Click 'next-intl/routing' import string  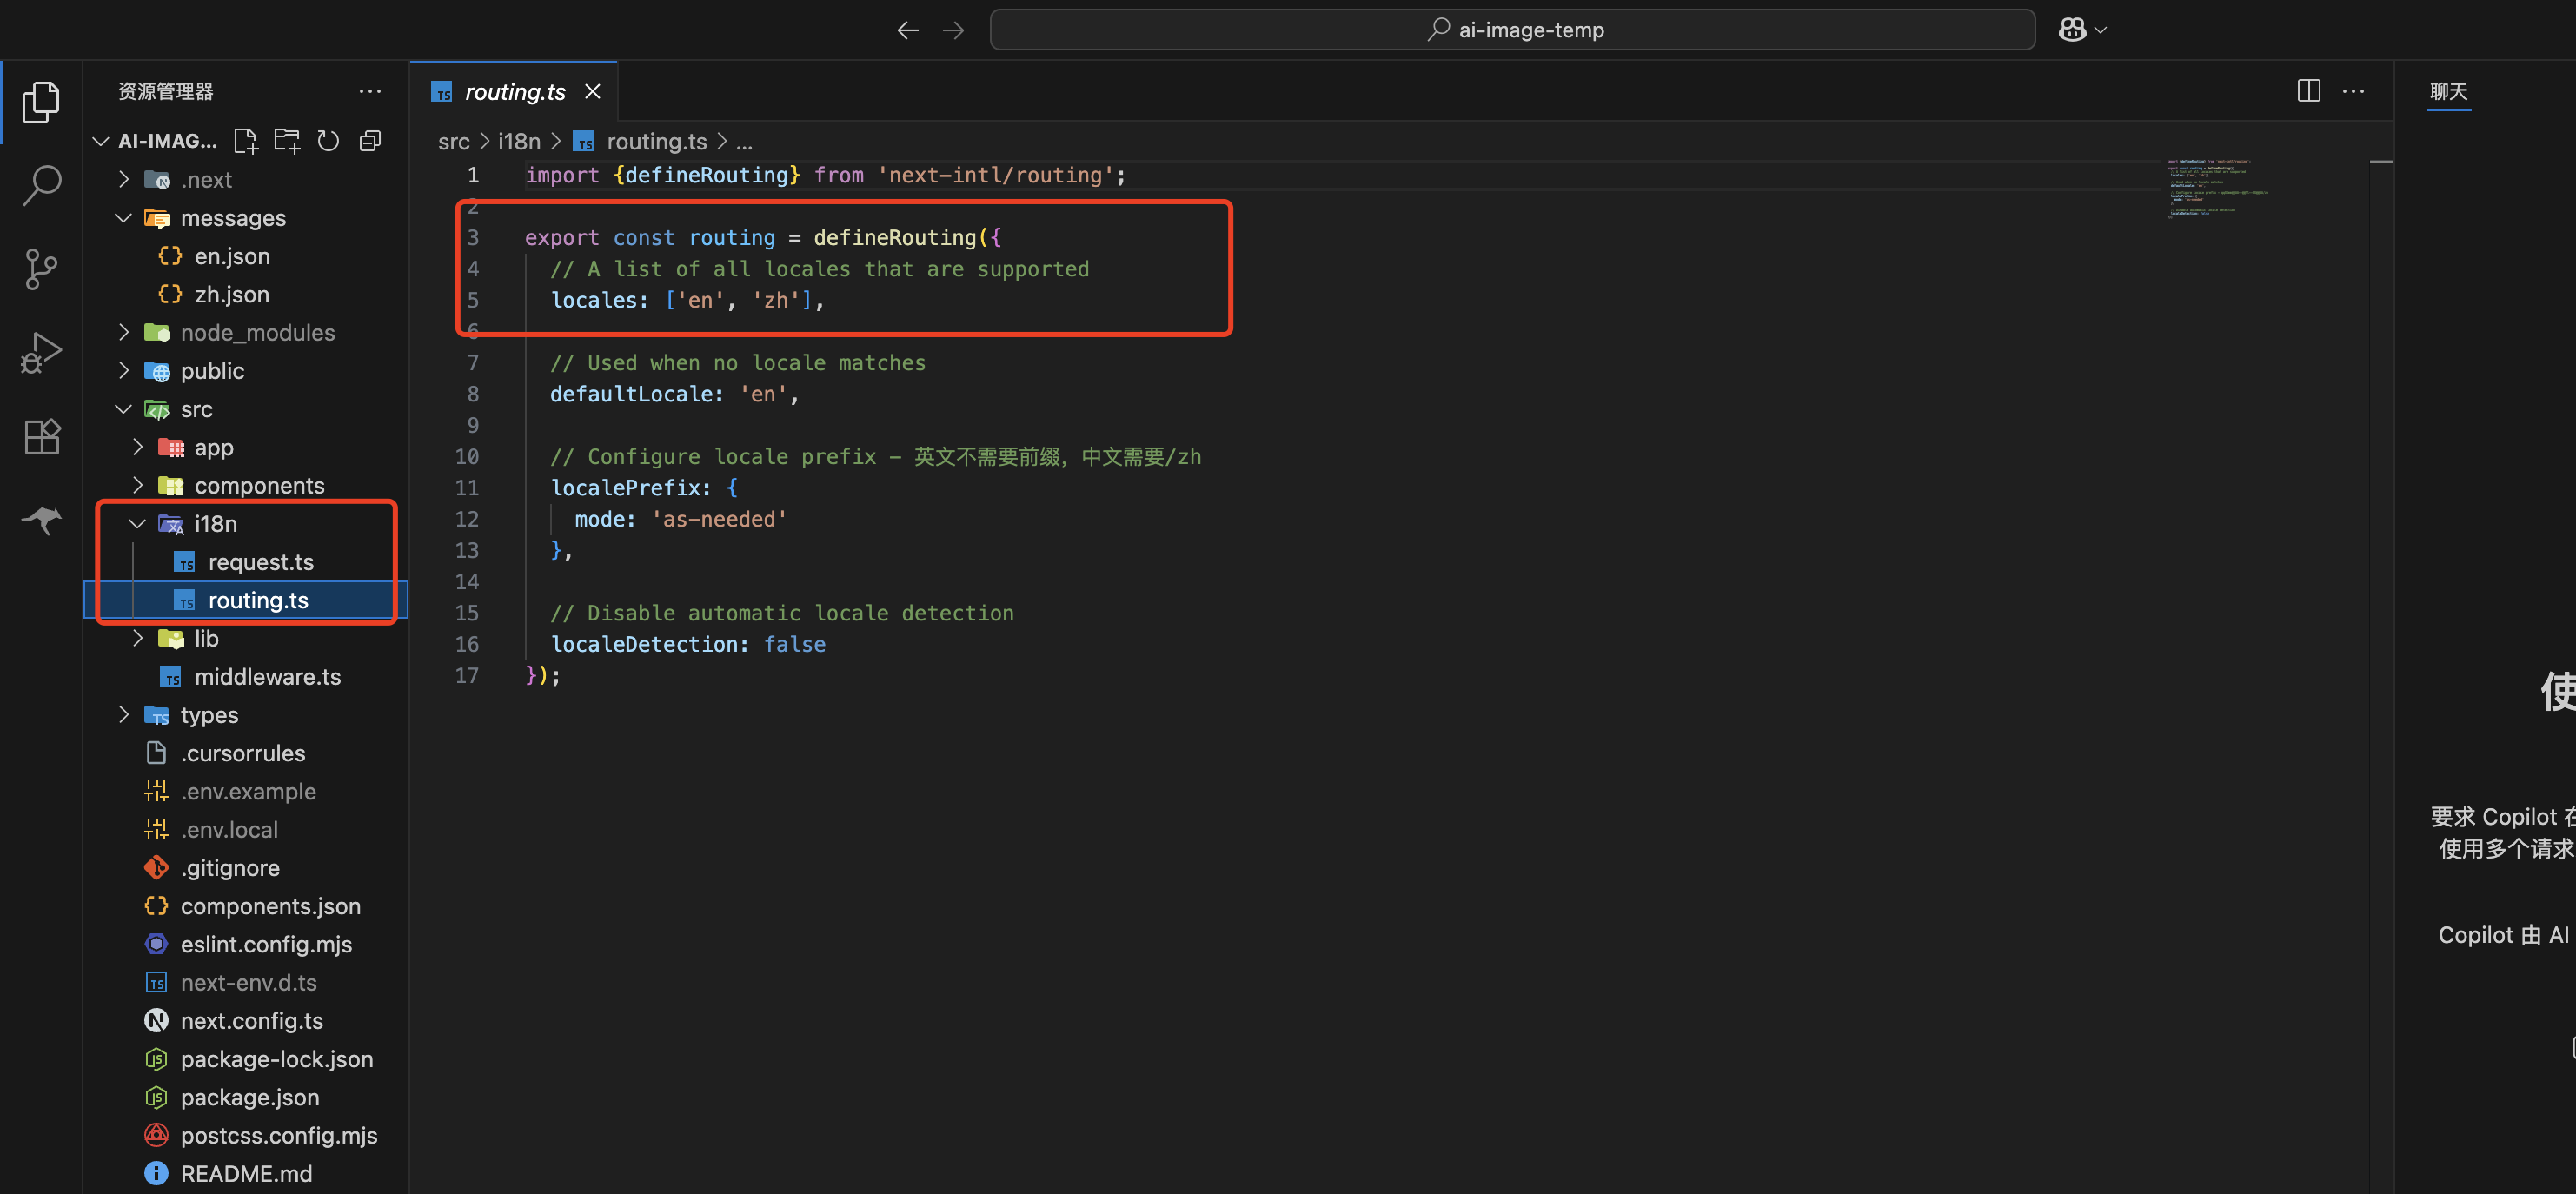(996, 175)
